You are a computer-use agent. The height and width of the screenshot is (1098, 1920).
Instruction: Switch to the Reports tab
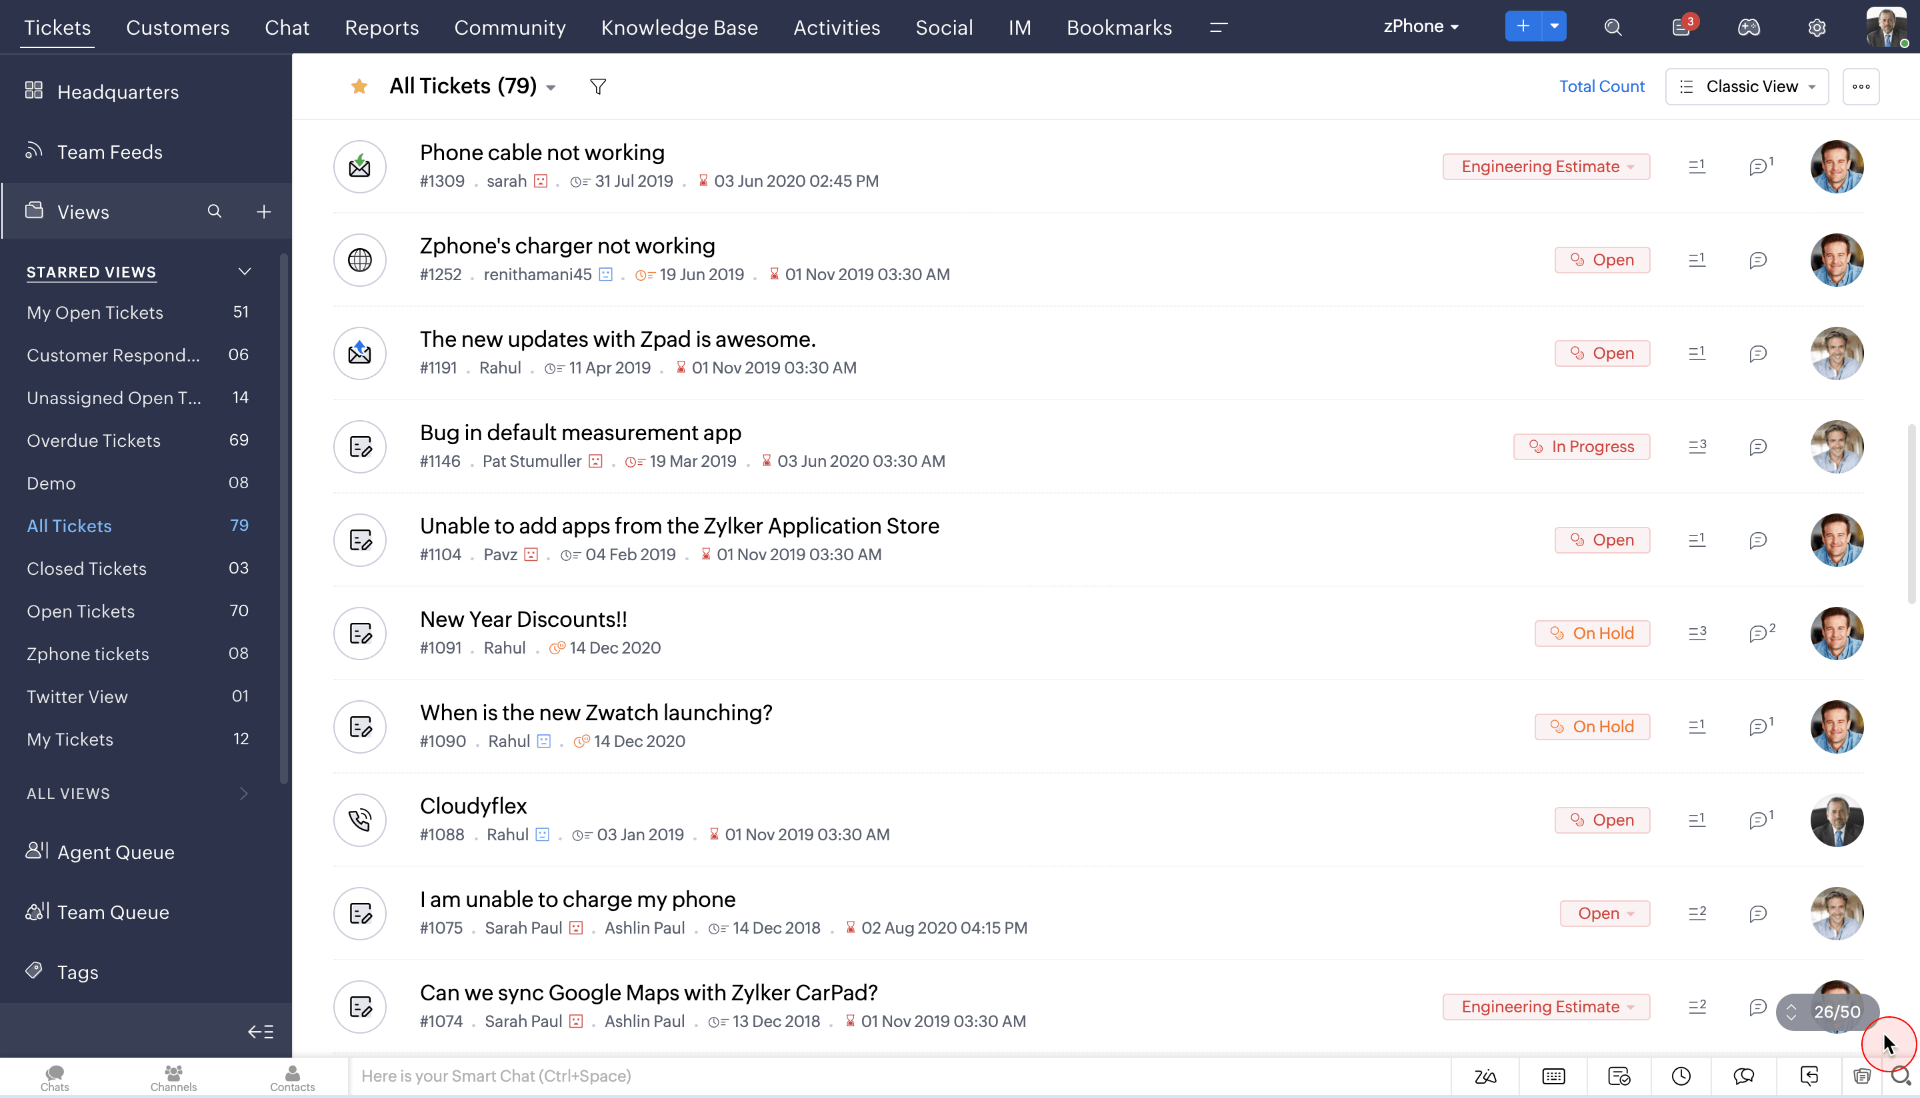[x=382, y=26]
